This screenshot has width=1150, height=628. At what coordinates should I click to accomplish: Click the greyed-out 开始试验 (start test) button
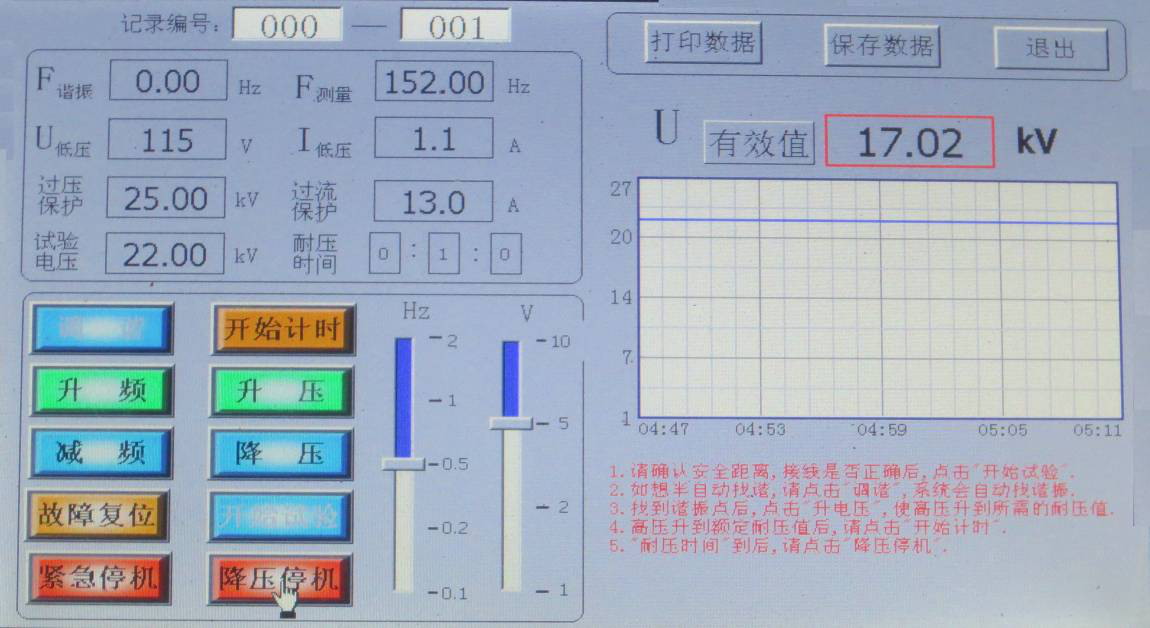coord(281,516)
